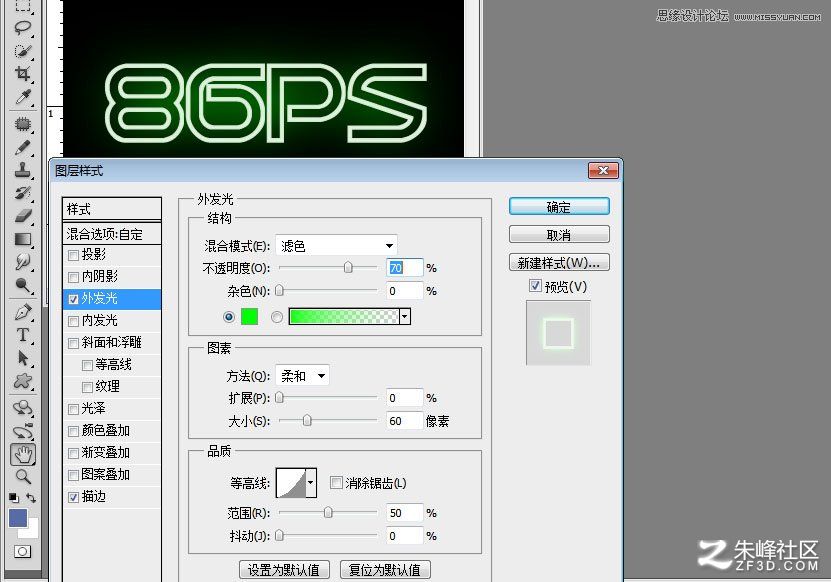831x582 pixels.
Task: Select the Zoom tool
Action: pyautogui.click(x=23, y=477)
